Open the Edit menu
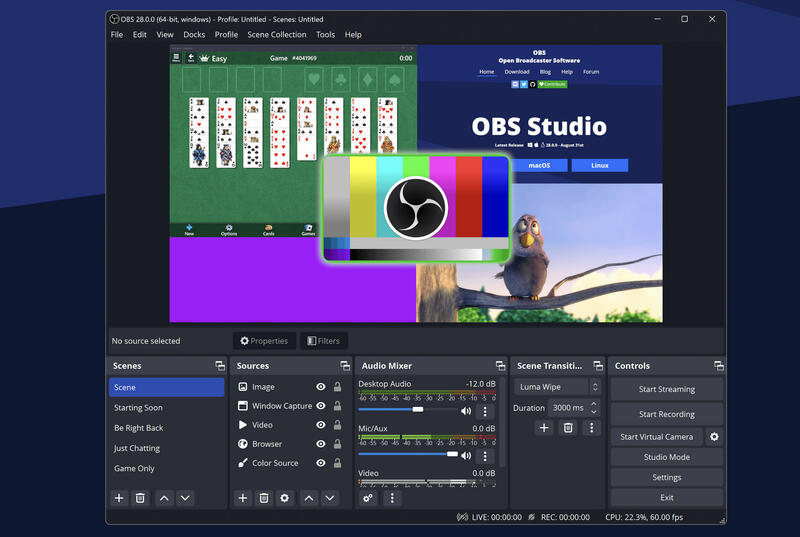 139,35
